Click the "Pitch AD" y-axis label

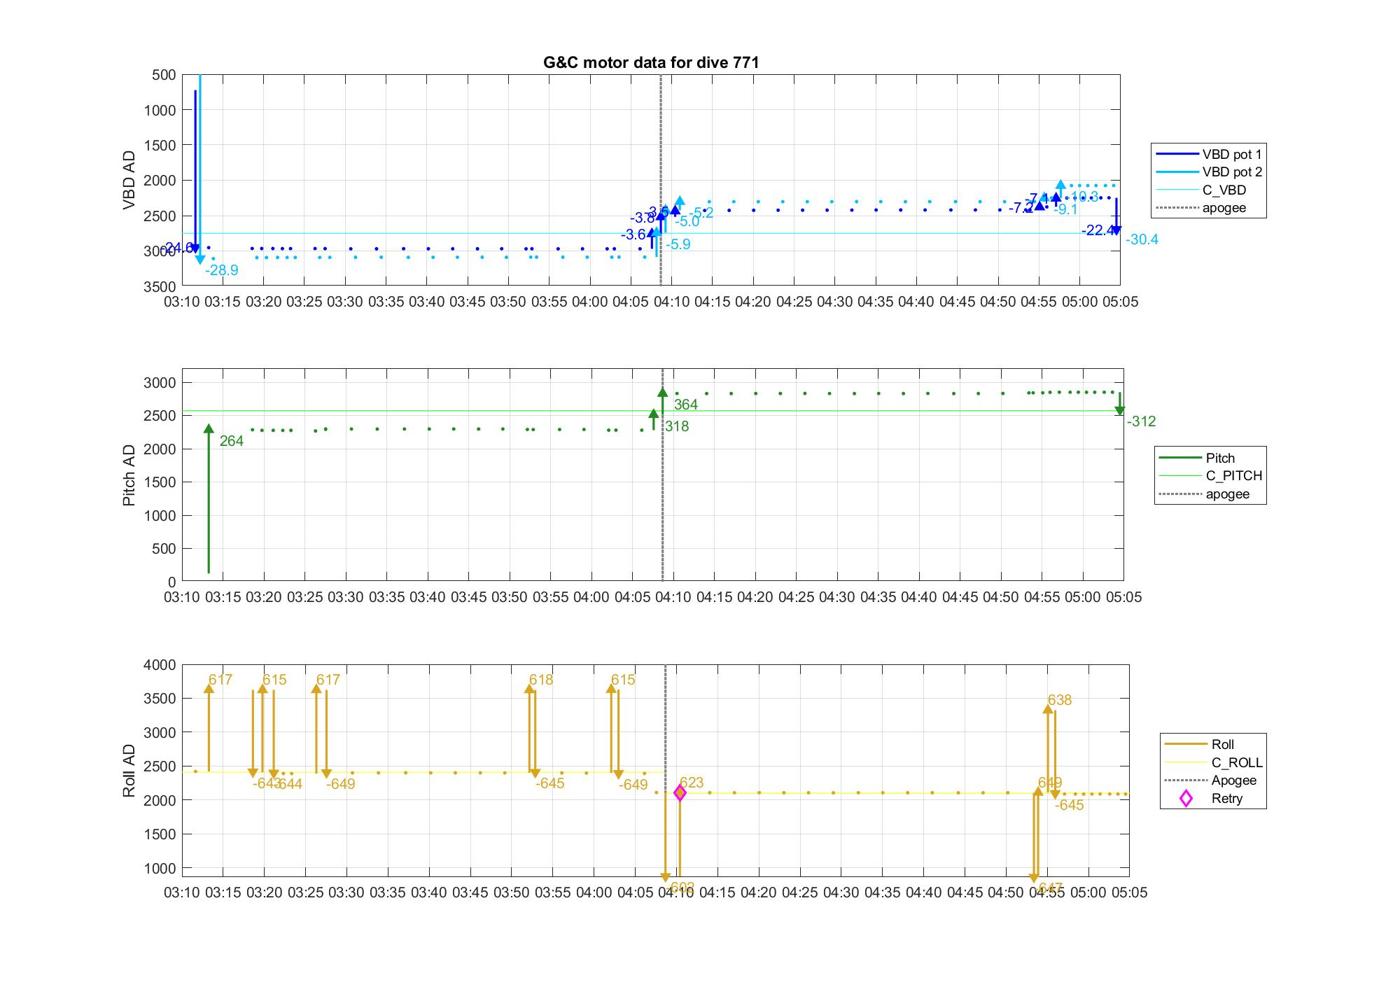[129, 475]
